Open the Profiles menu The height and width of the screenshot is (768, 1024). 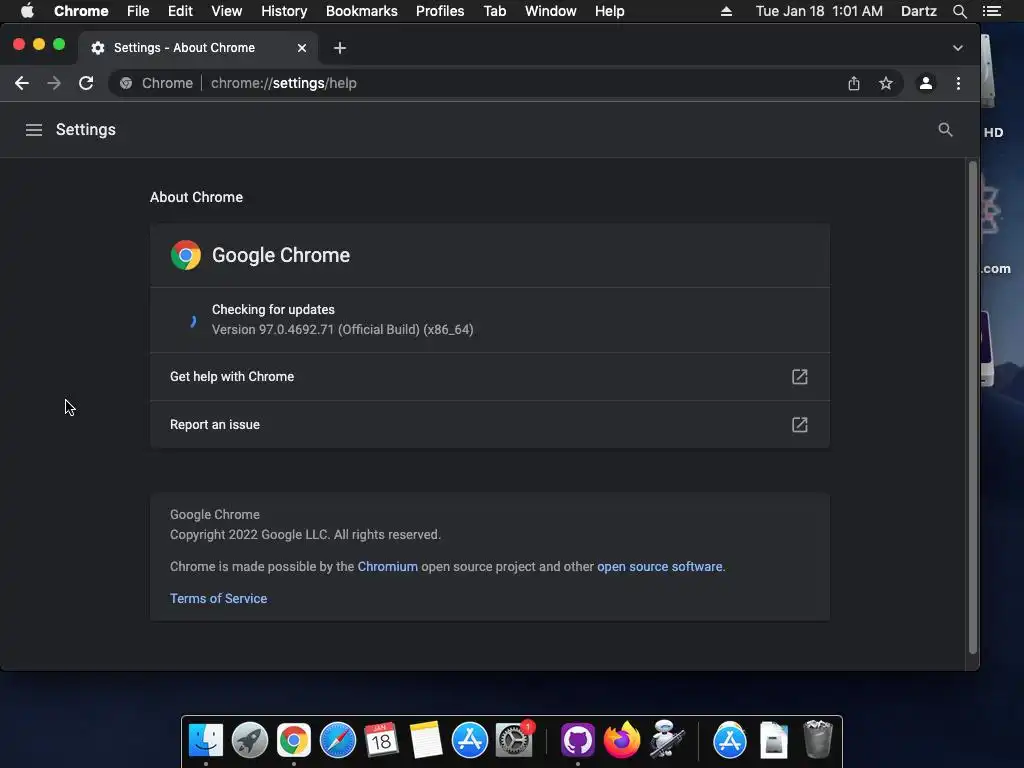click(440, 11)
